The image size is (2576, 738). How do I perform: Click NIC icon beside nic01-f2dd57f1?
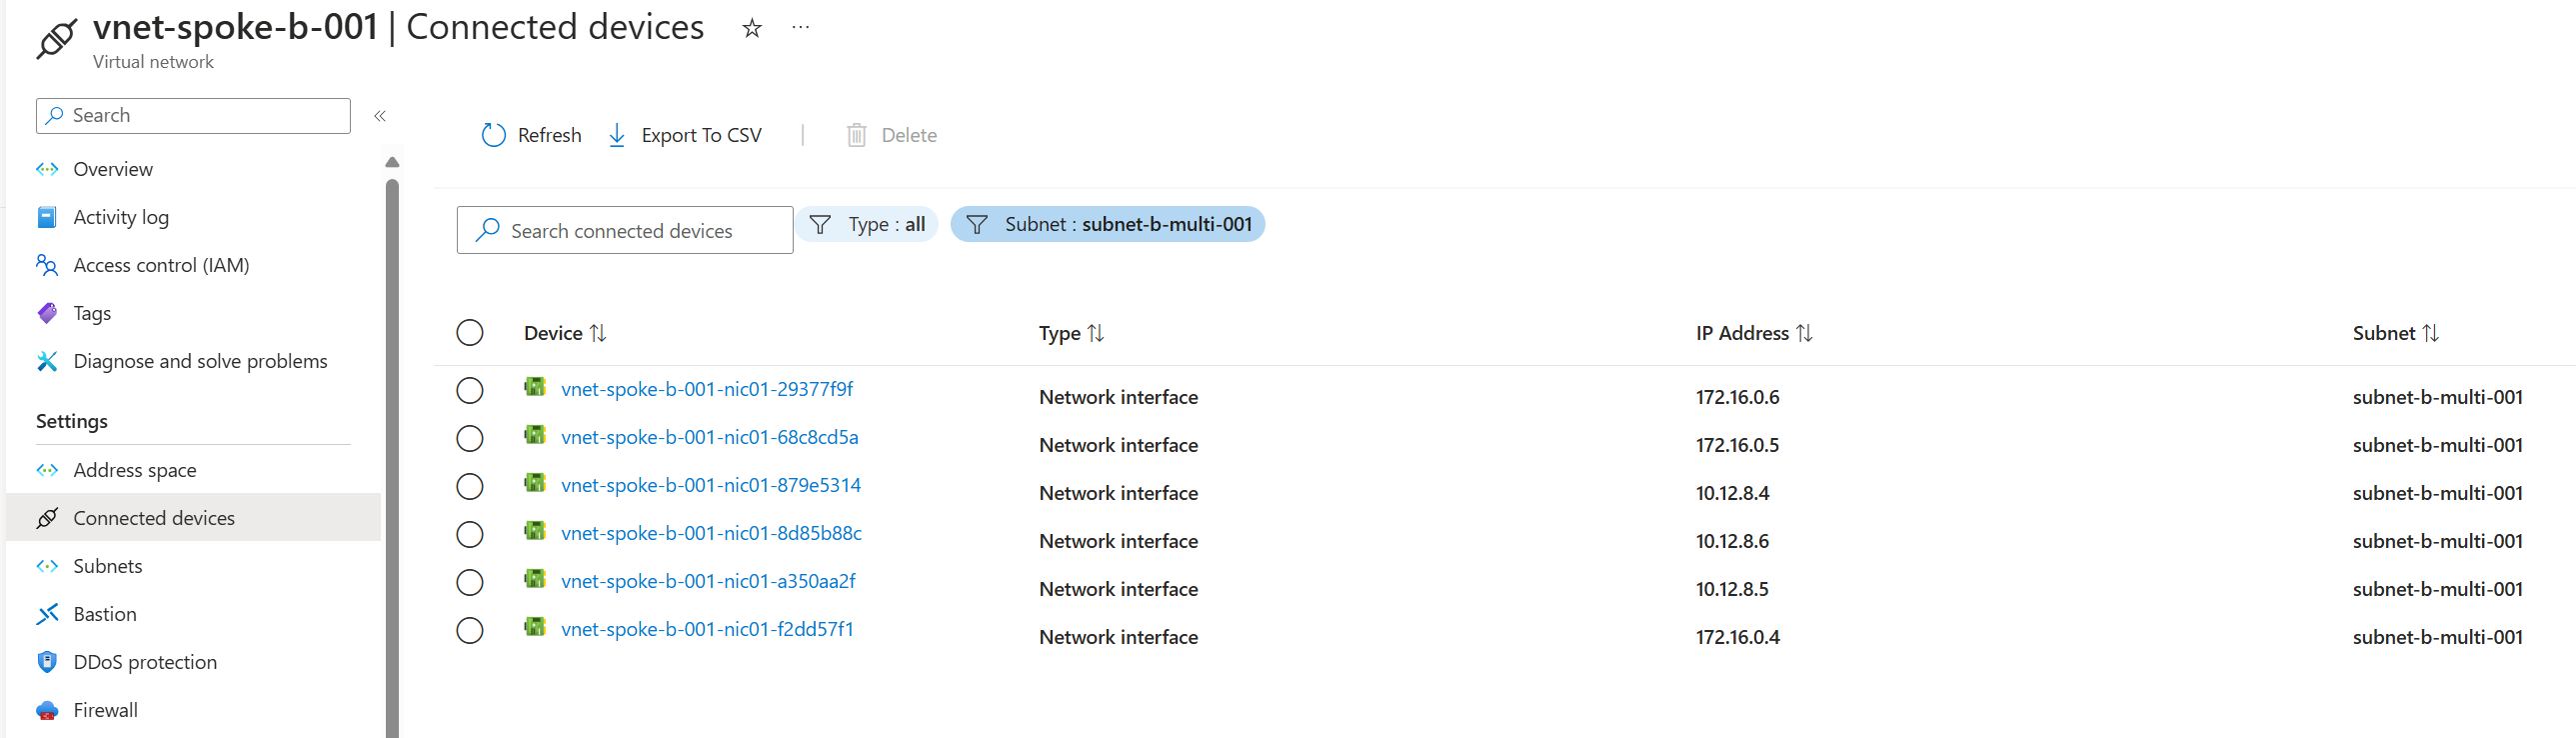(x=535, y=627)
